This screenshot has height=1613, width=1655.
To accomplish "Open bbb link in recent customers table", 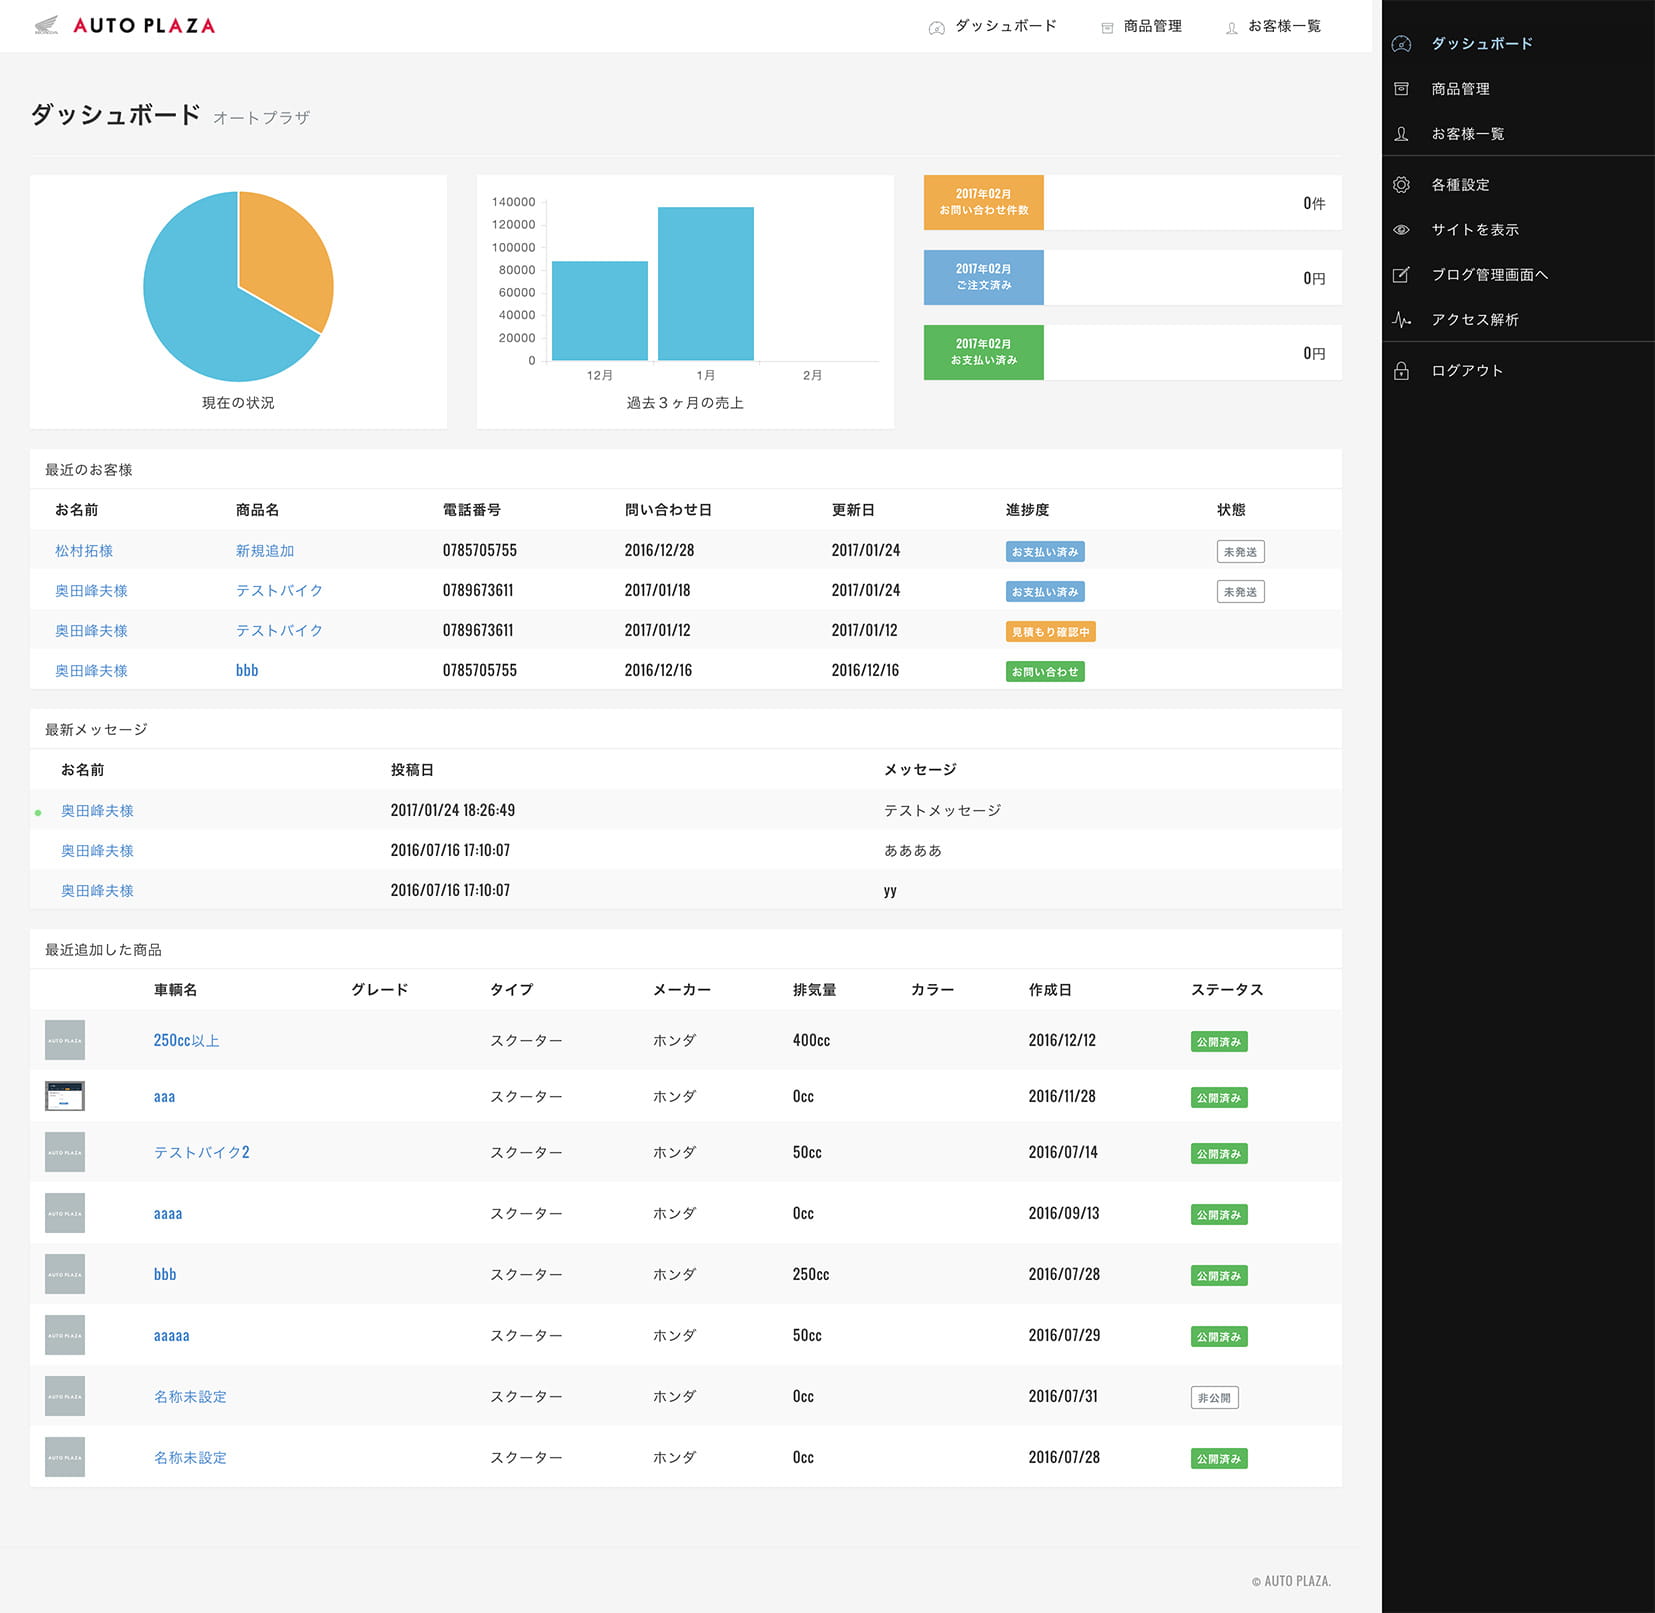I will [x=247, y=671].
